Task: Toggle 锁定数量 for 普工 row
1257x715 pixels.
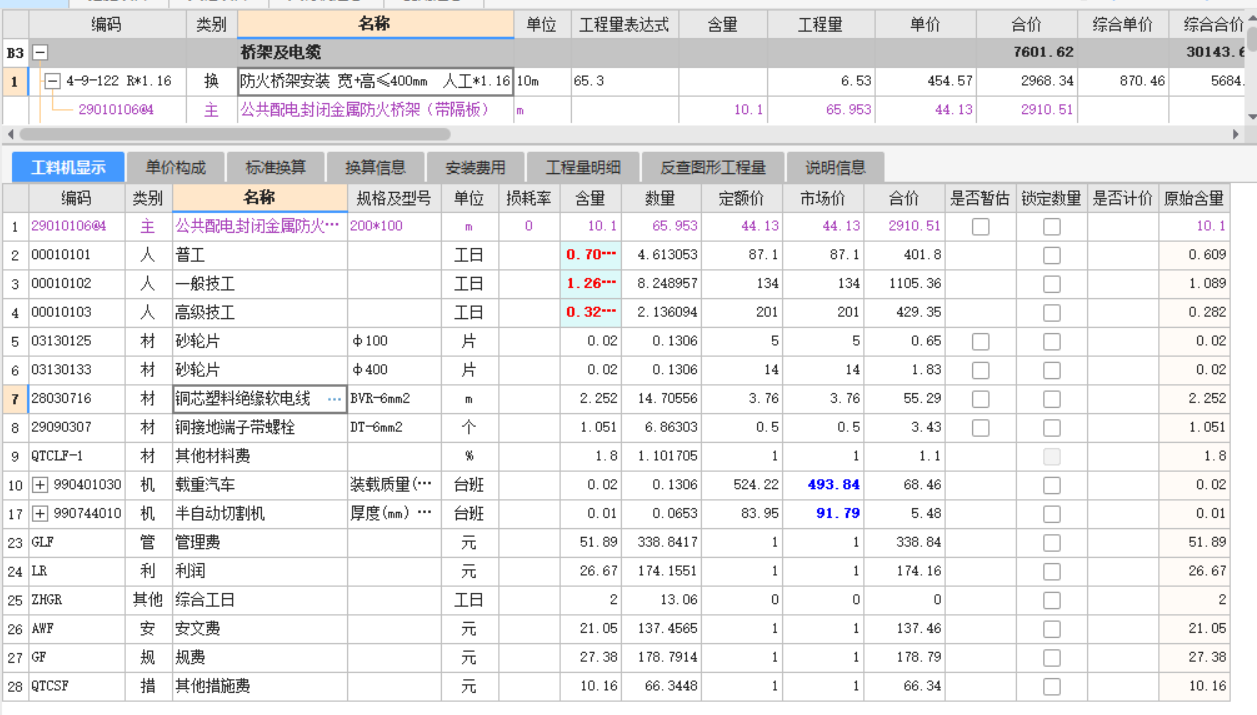Action: (1052, 256)
